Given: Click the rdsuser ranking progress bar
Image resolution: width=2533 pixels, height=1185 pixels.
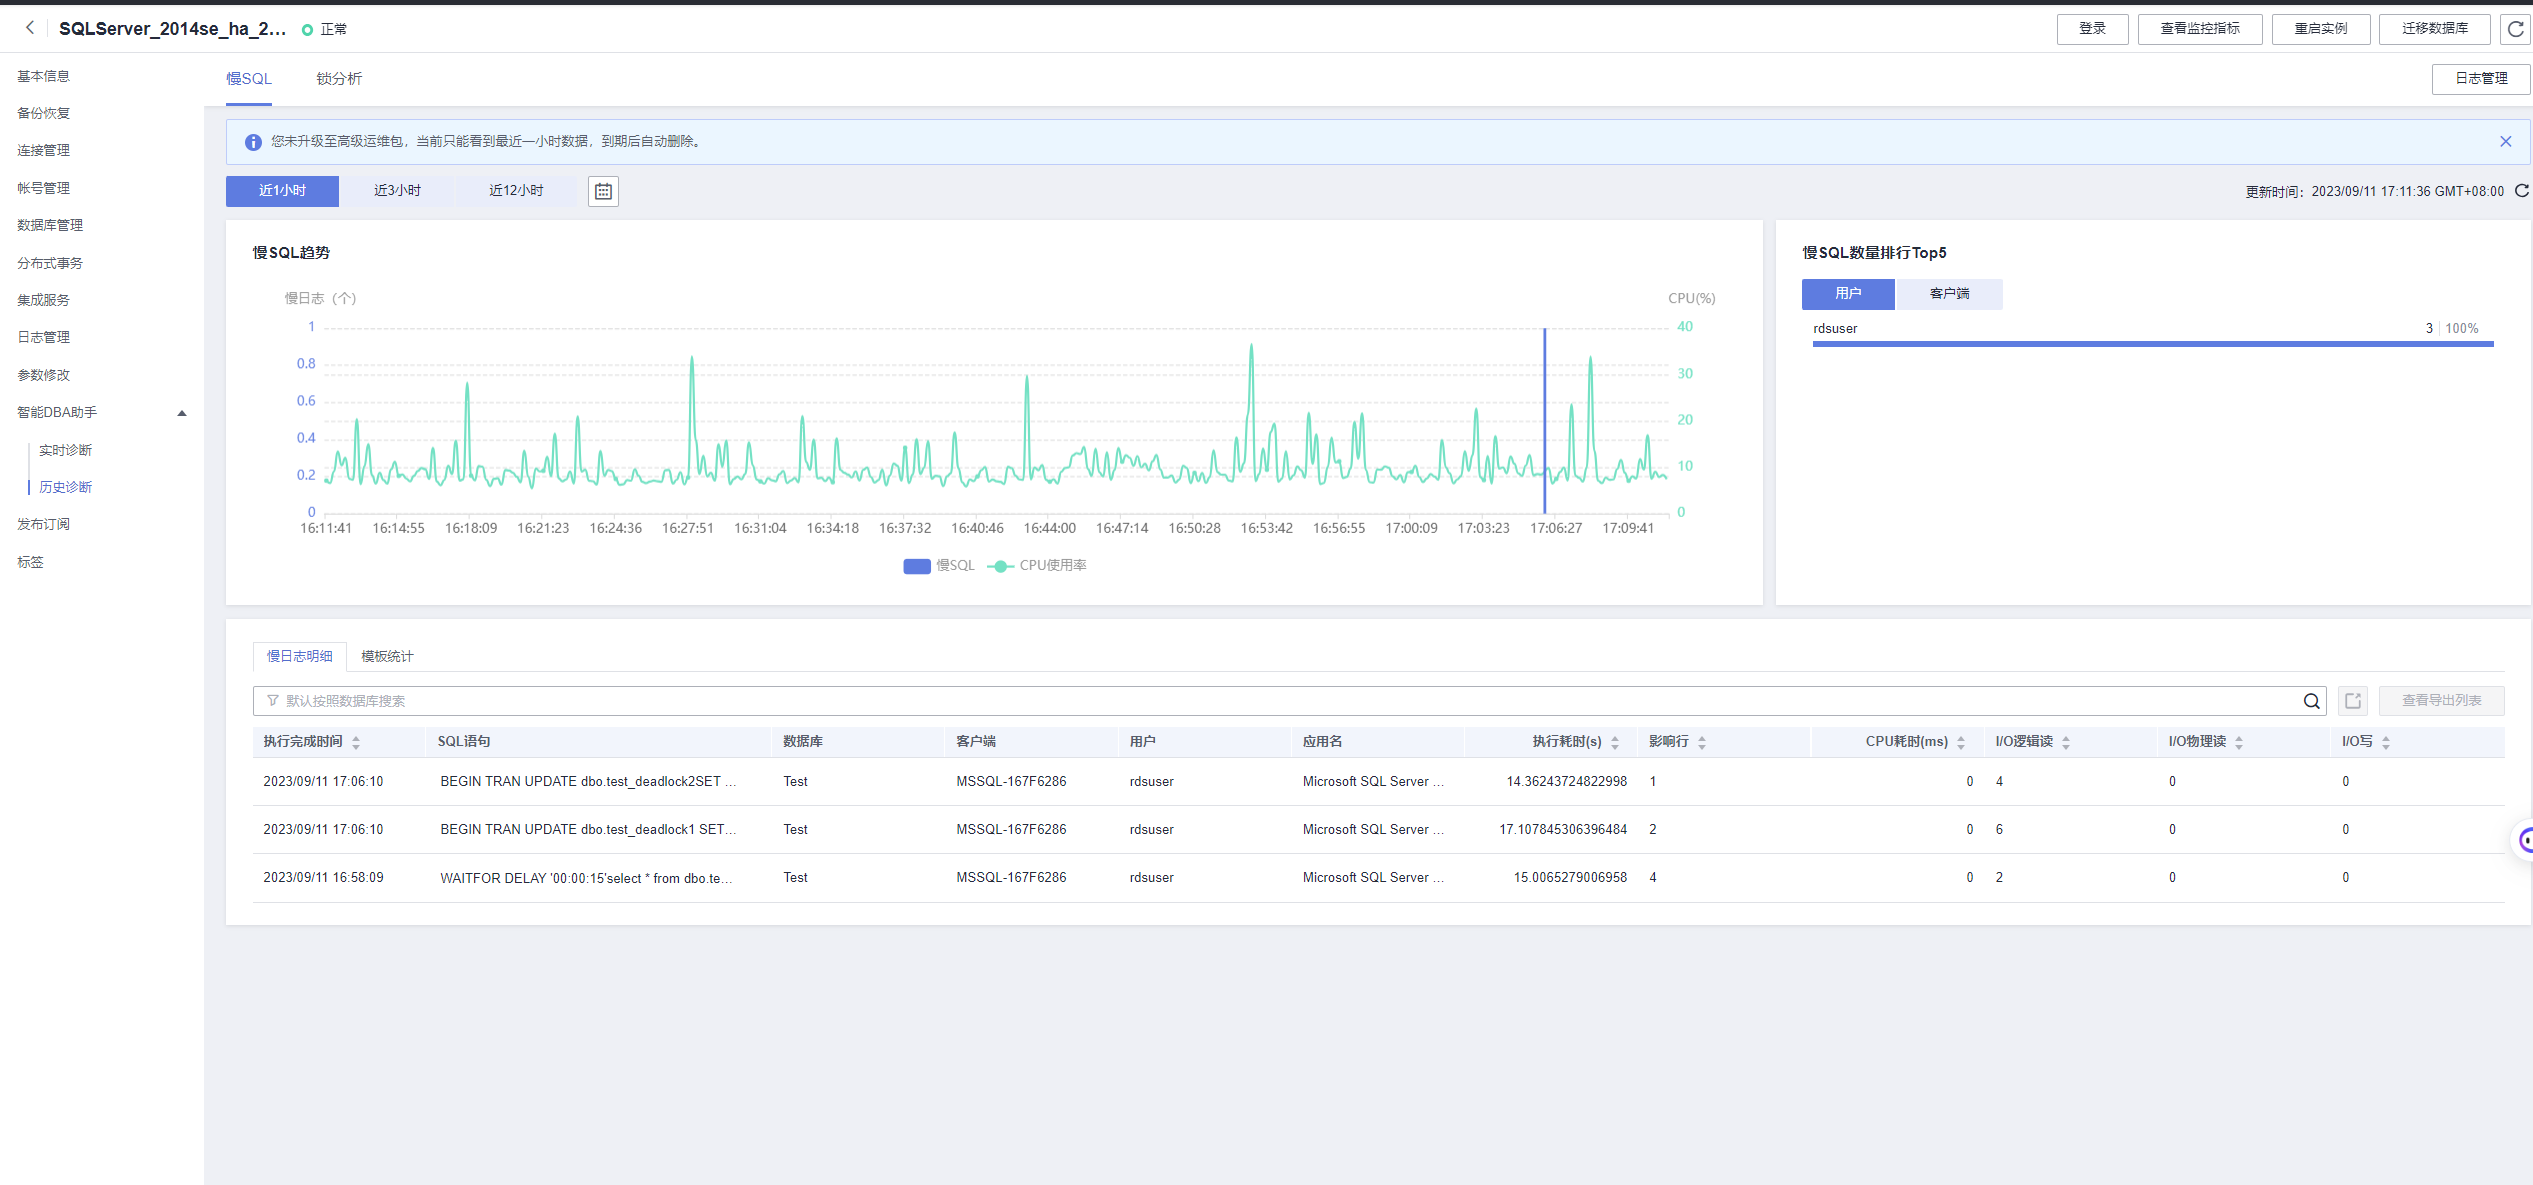Looking at the screenshot, I should [2152, 344].
